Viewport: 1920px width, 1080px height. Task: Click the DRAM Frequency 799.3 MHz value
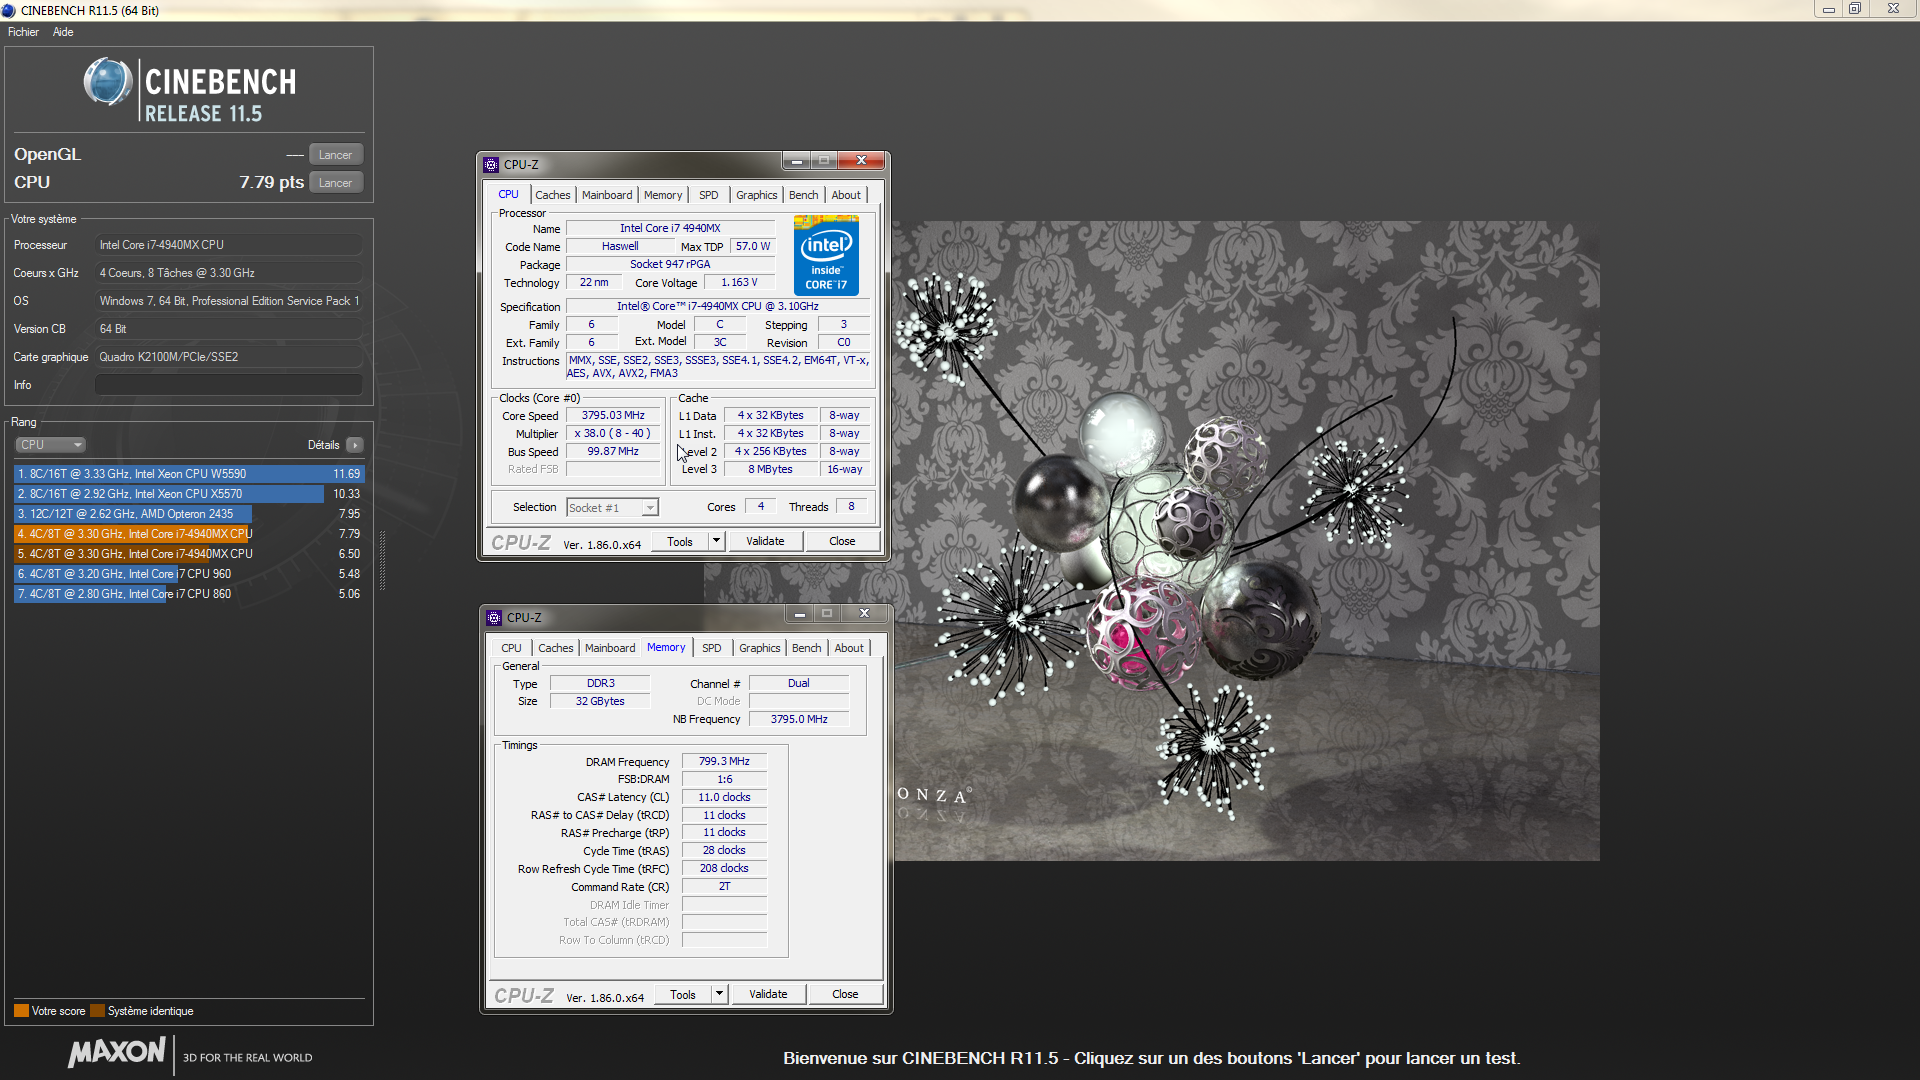(x=724, y=762)
